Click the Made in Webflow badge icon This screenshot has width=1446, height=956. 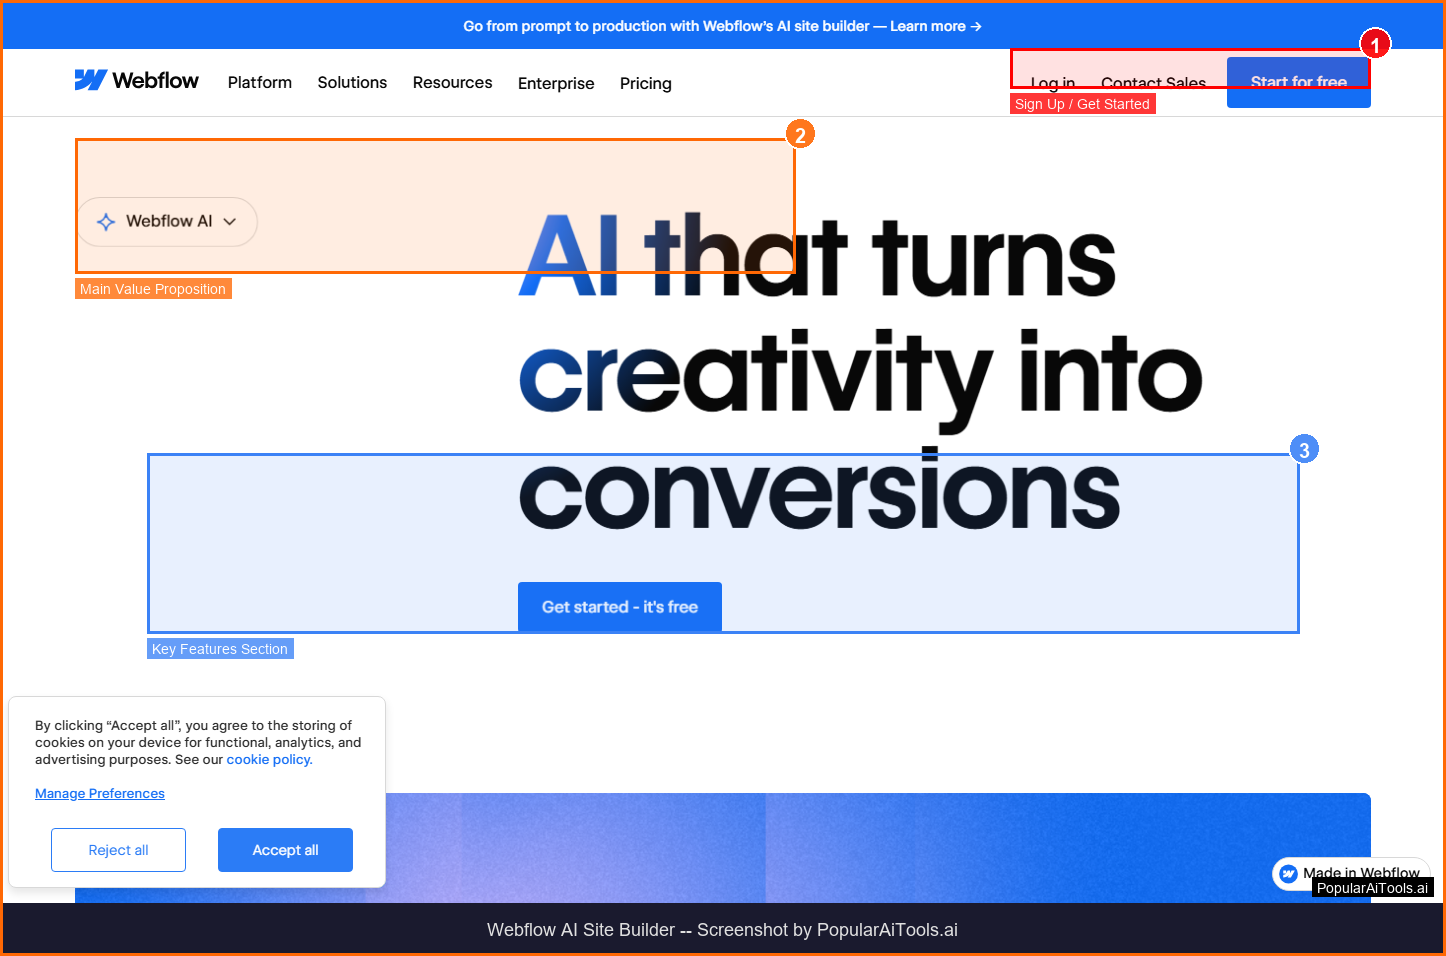[x=1289, y=873]
